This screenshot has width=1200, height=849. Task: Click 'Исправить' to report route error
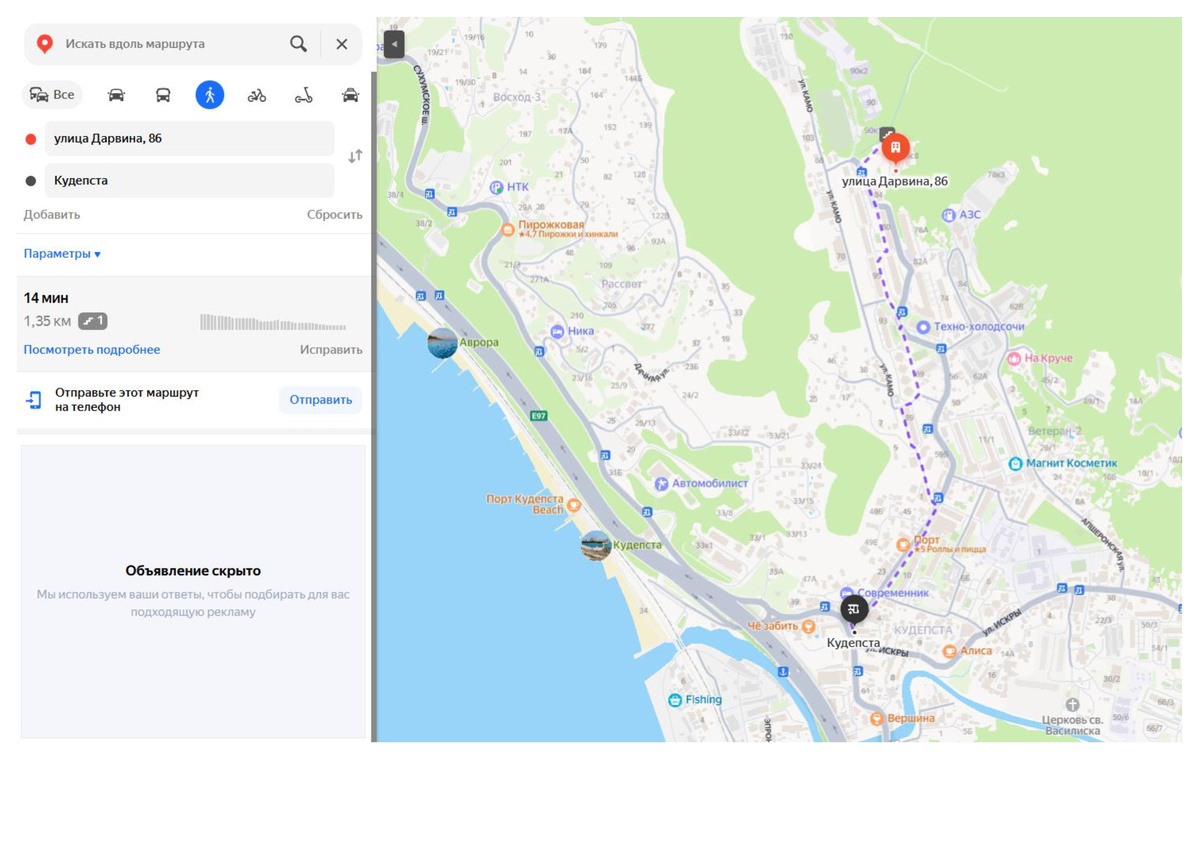[331, 350]
